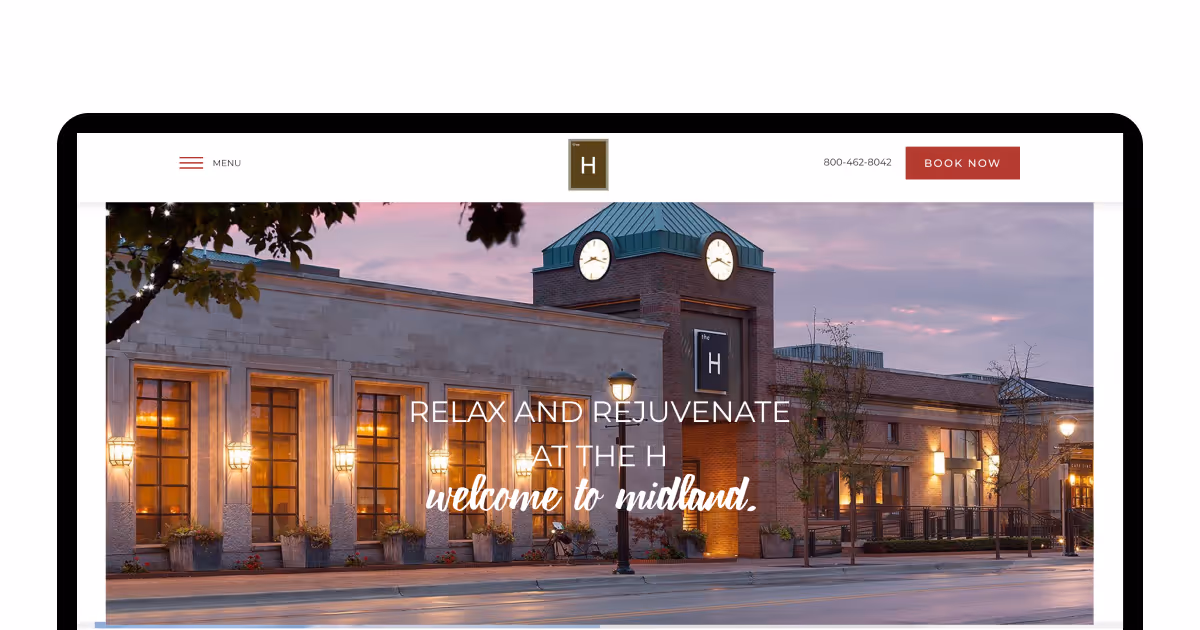Click the MENU label in header

coord(227,163)
